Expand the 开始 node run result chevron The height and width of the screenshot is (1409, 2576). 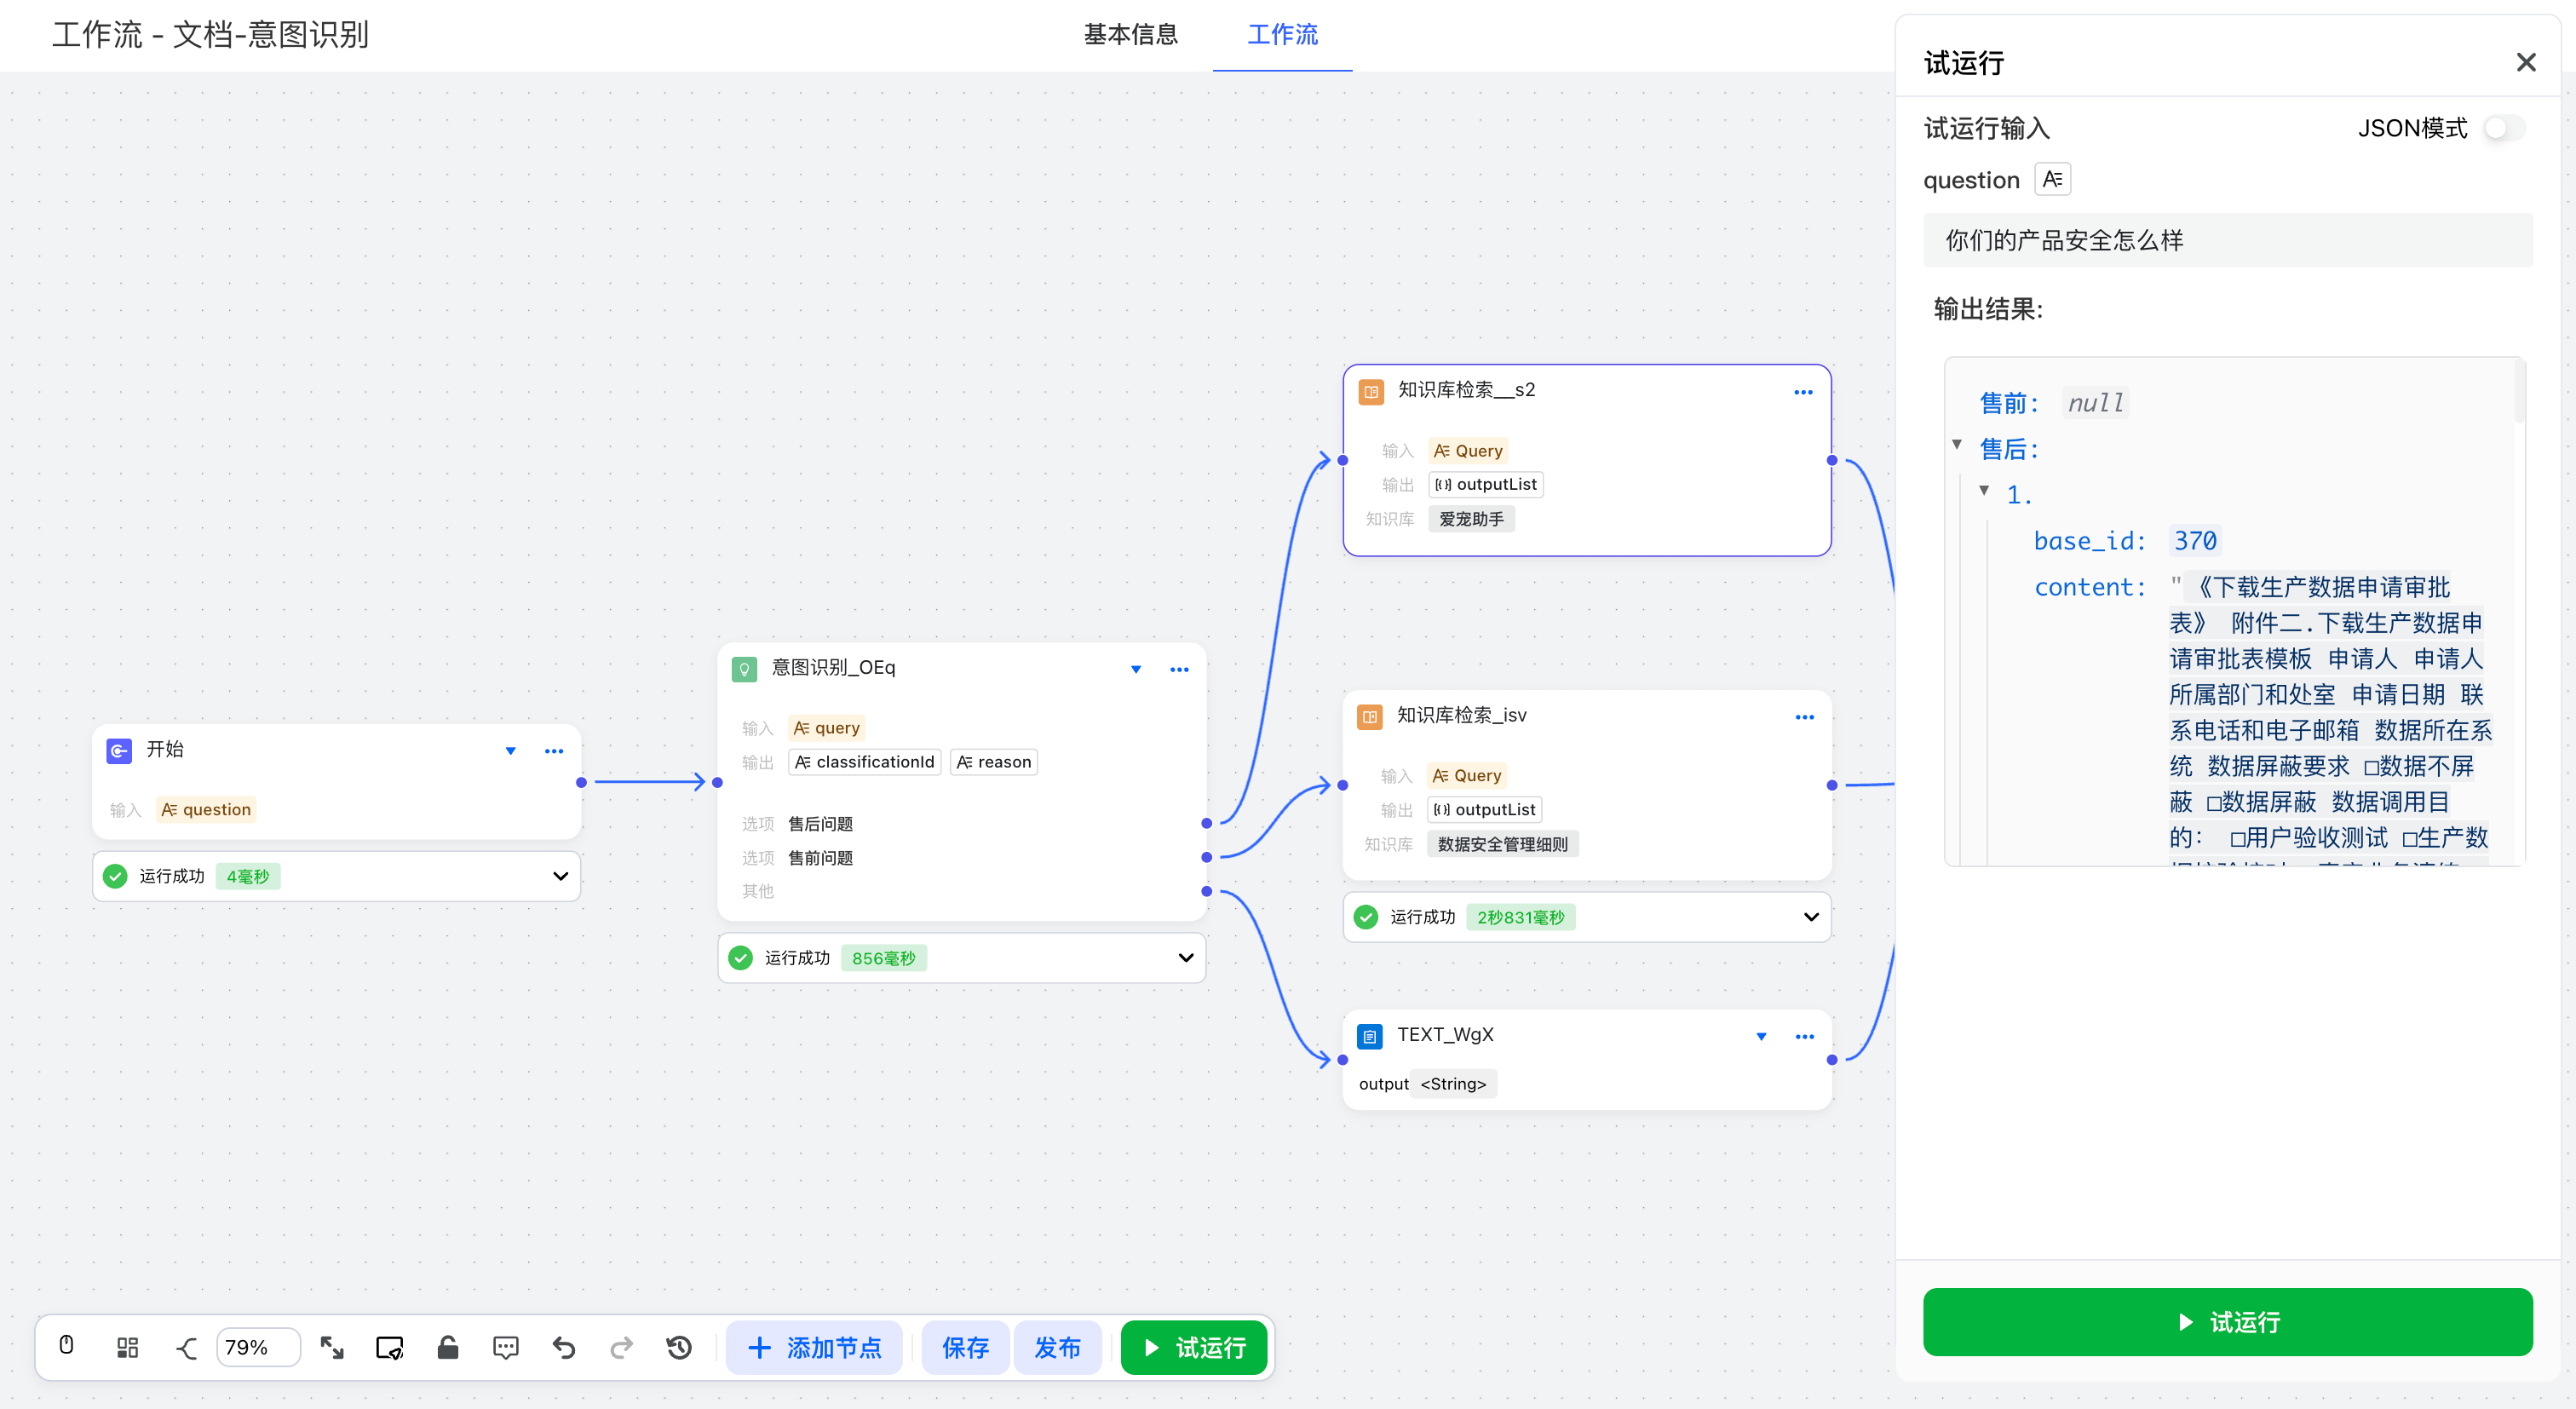click(x=560, y=876)
